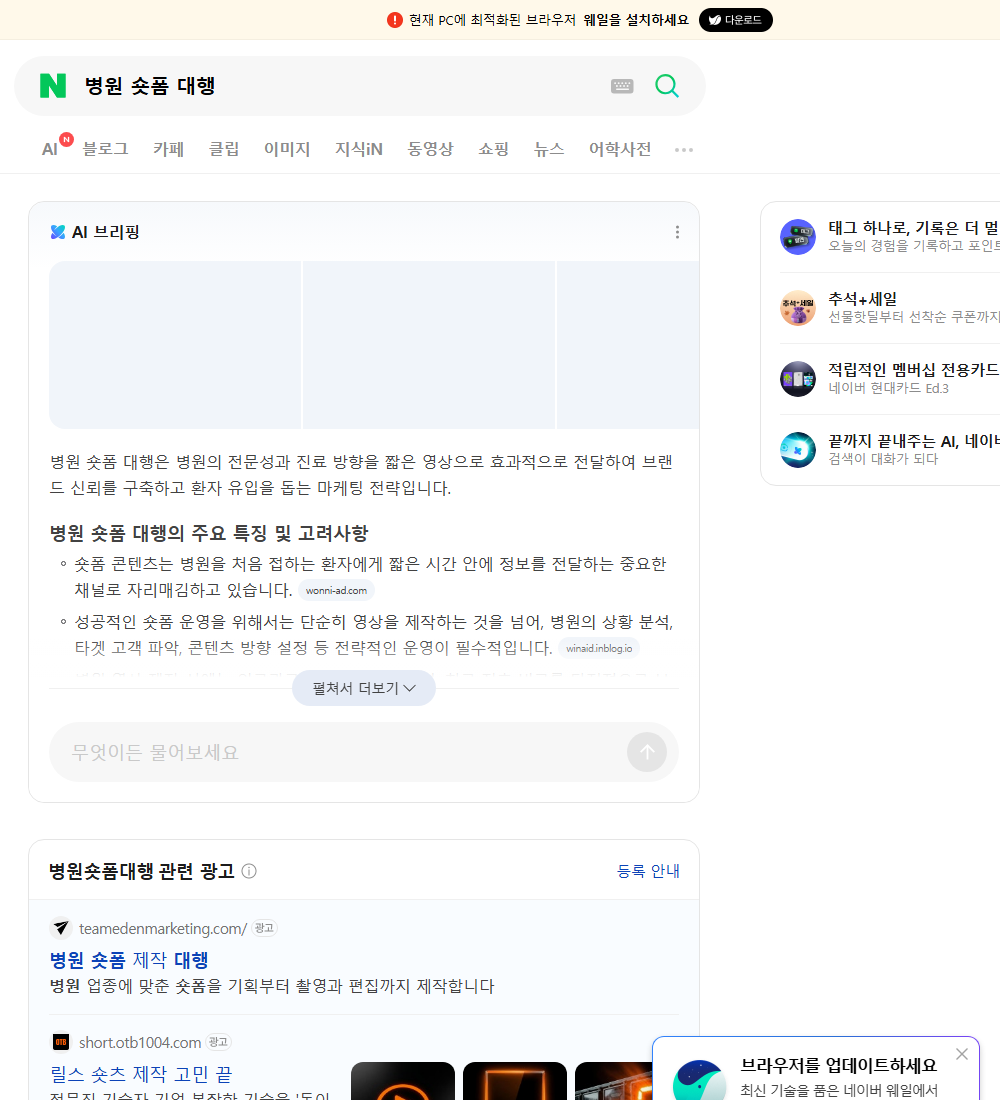Switch to the 블로그 tab
The image size is (1000, 1100).
(105, 149)
